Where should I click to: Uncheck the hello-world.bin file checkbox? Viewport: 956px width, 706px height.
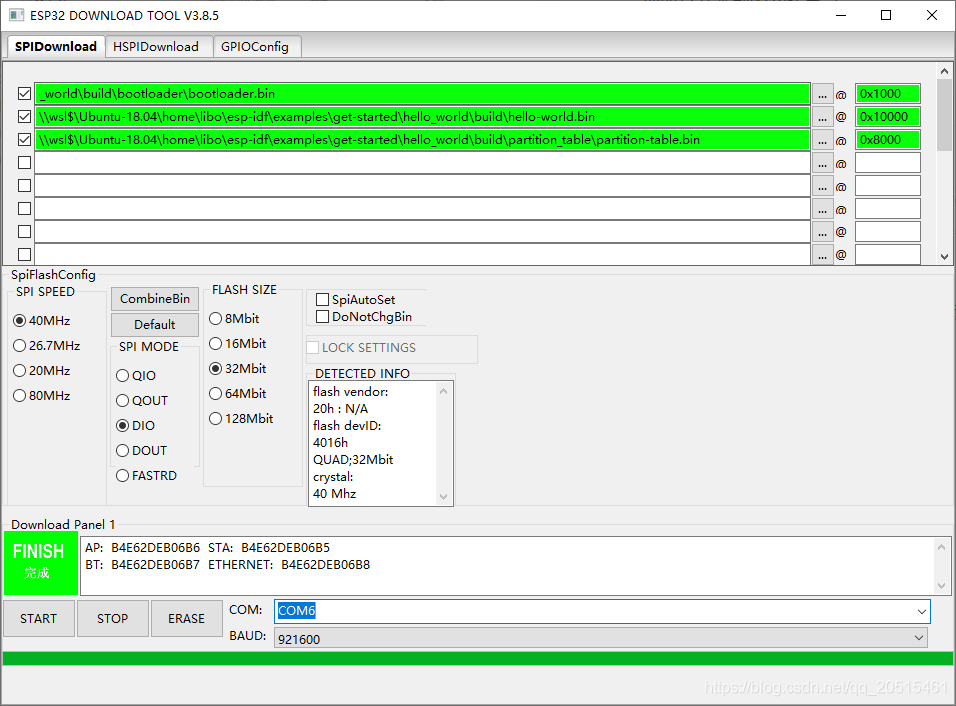24,116
